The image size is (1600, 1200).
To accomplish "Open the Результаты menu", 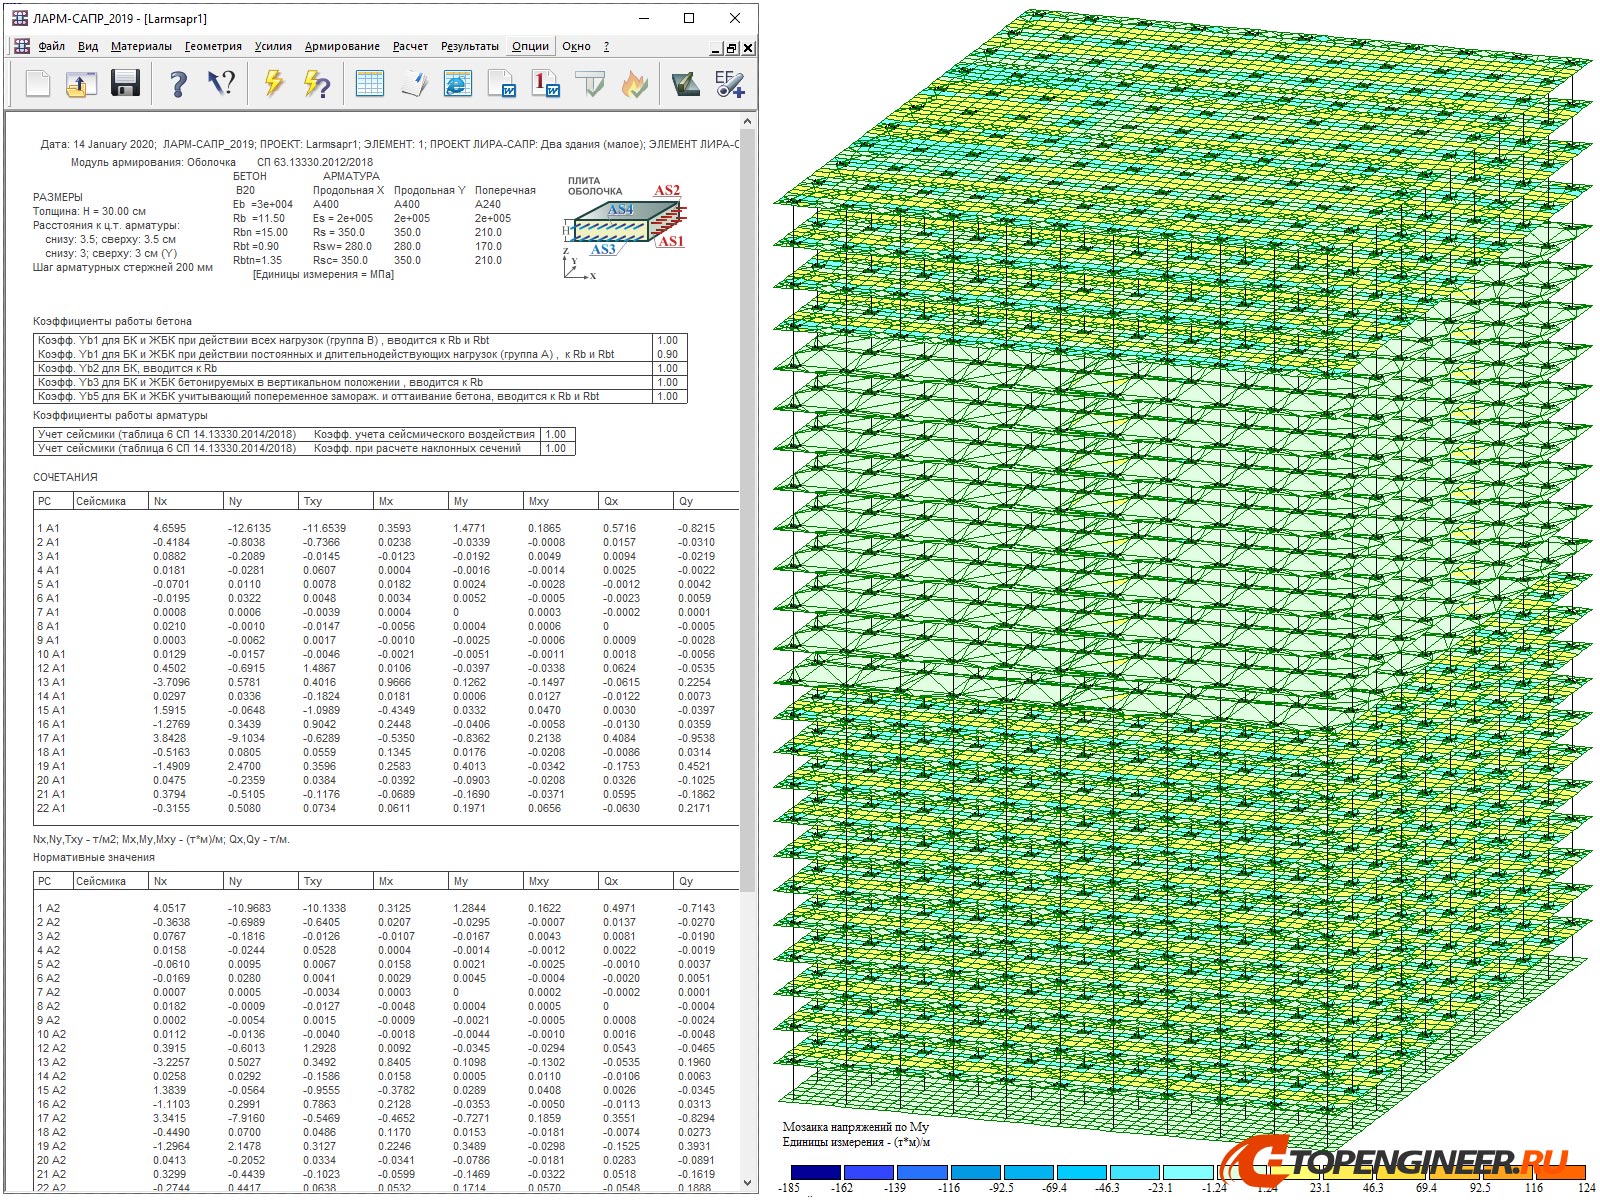I will coord(470,46).
